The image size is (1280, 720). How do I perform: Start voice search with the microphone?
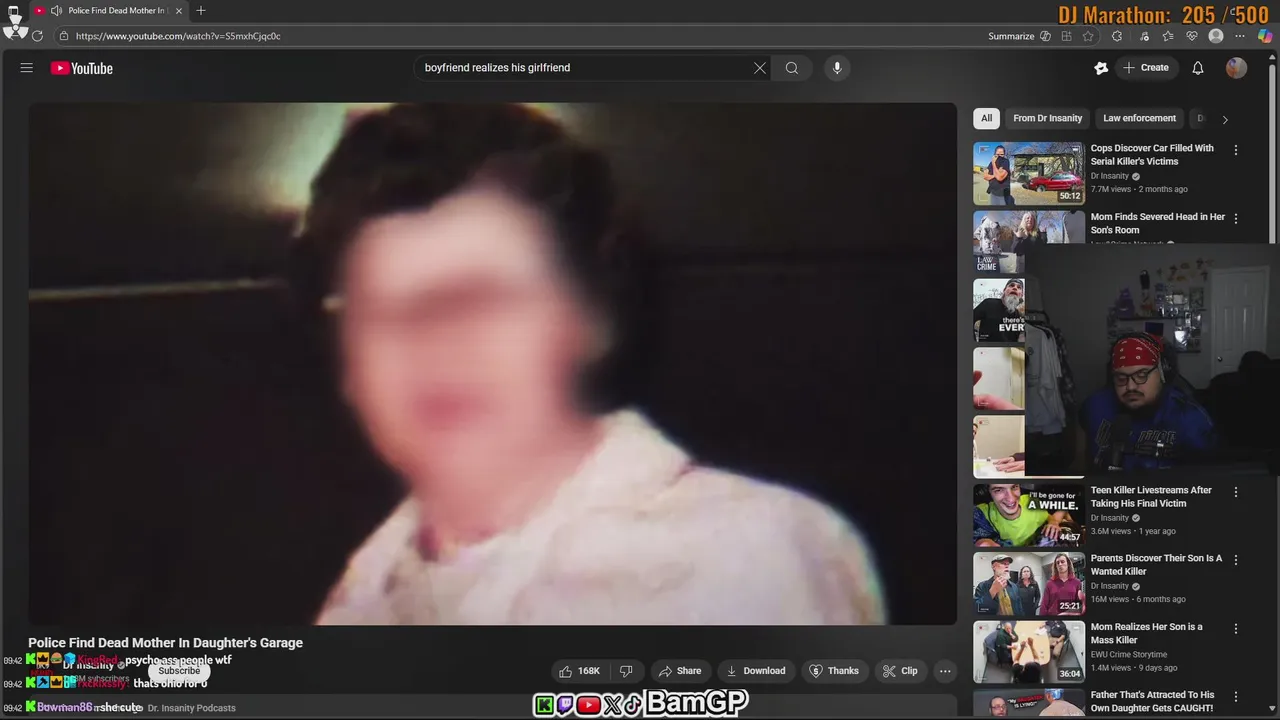(837, 68)
